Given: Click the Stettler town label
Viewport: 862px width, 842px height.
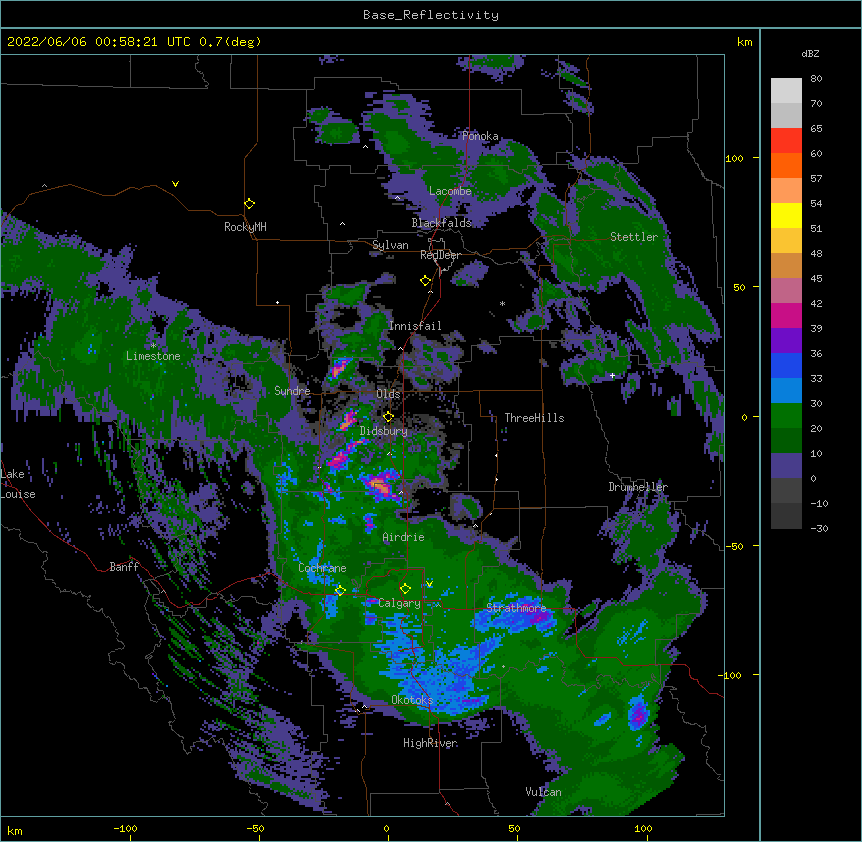Looking at the screenshot, I should pyautogui.click(x=634, y=237).
